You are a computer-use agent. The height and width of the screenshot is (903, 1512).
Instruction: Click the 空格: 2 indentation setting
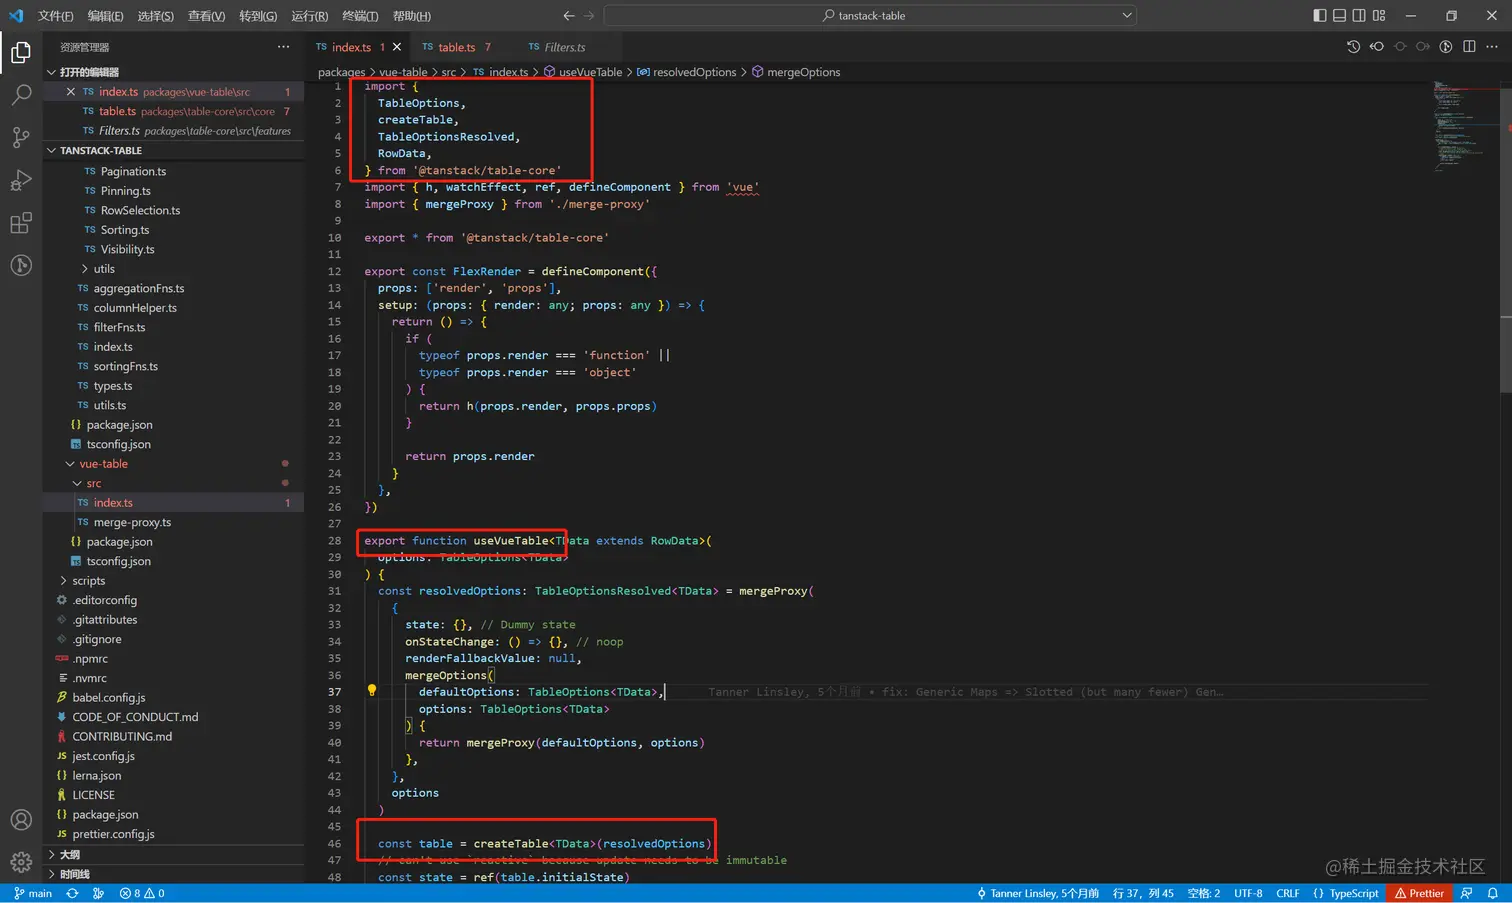coord(1204,893)
